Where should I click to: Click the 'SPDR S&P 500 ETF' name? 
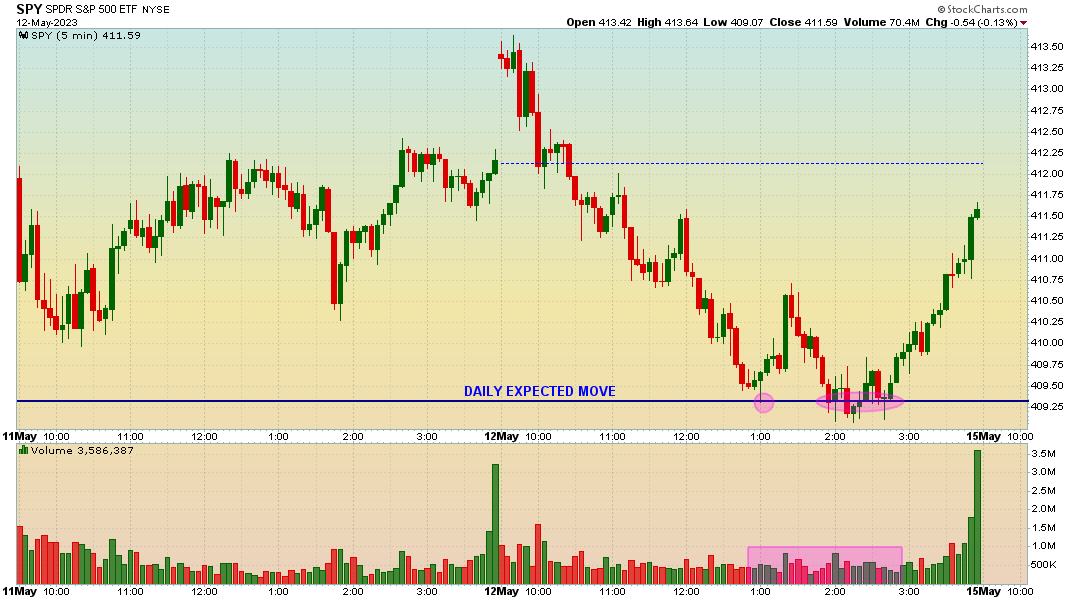tap(92, 10)
